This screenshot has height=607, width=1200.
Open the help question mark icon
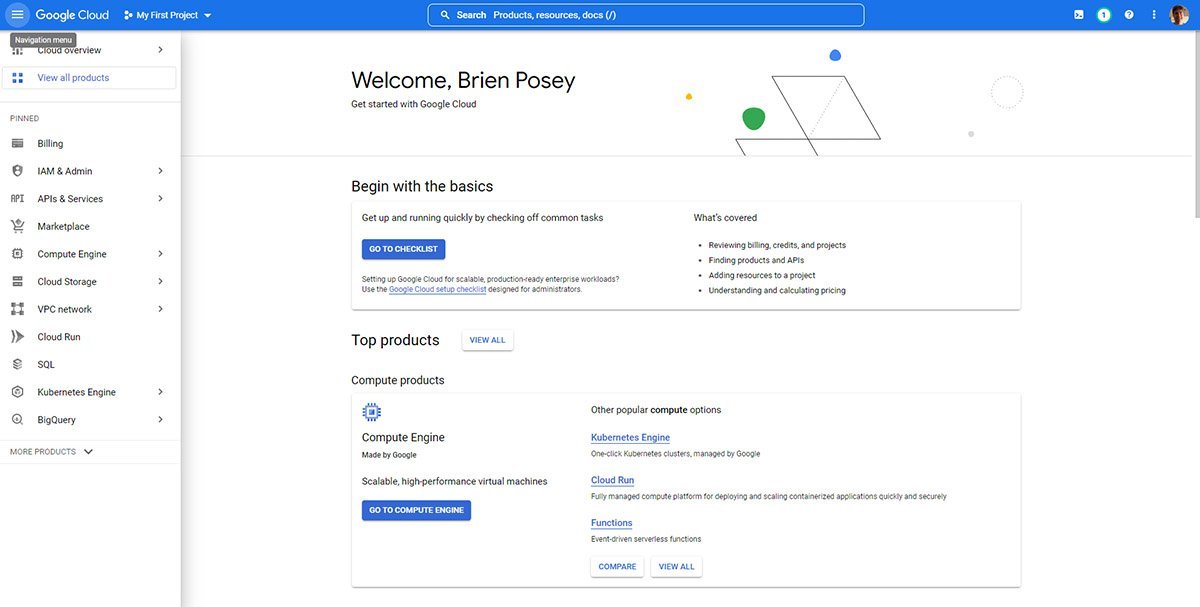point(1129,15)
